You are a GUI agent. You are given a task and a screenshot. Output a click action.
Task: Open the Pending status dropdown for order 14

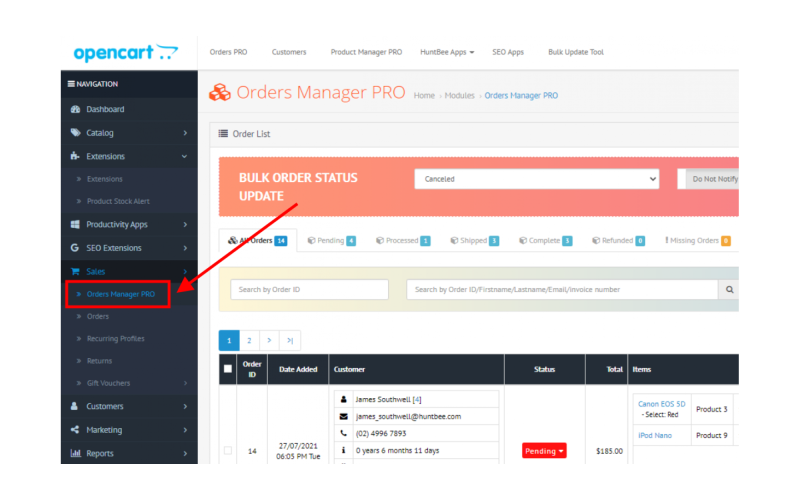pyautogui.click(x=544, y=451)
